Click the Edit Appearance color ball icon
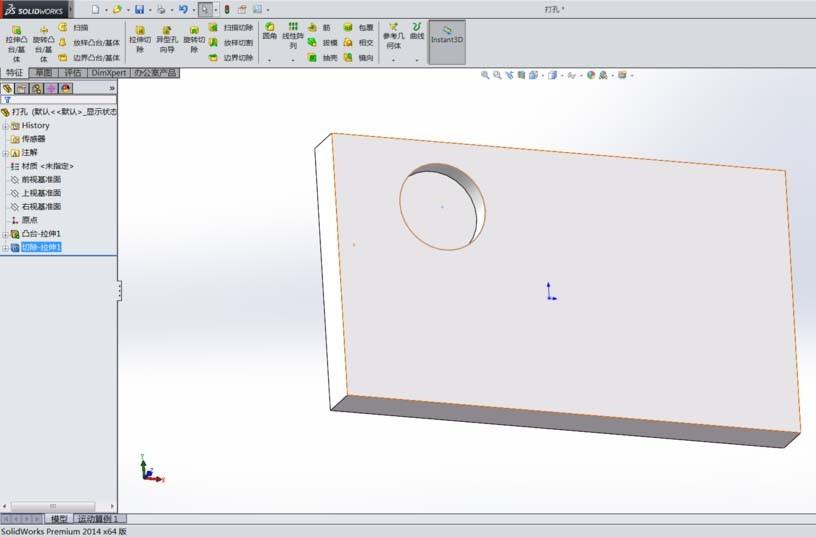This screenshot has width=816, height=537. click(x=591, y=75)
